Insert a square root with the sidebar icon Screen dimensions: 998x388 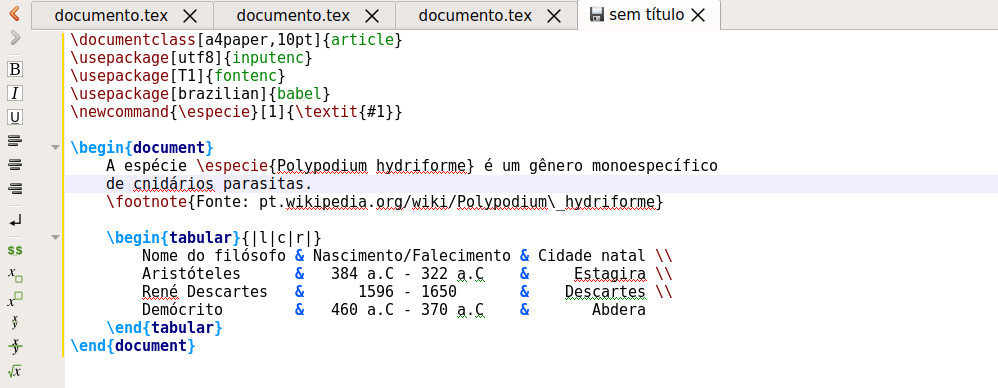(x=15, y=371)
